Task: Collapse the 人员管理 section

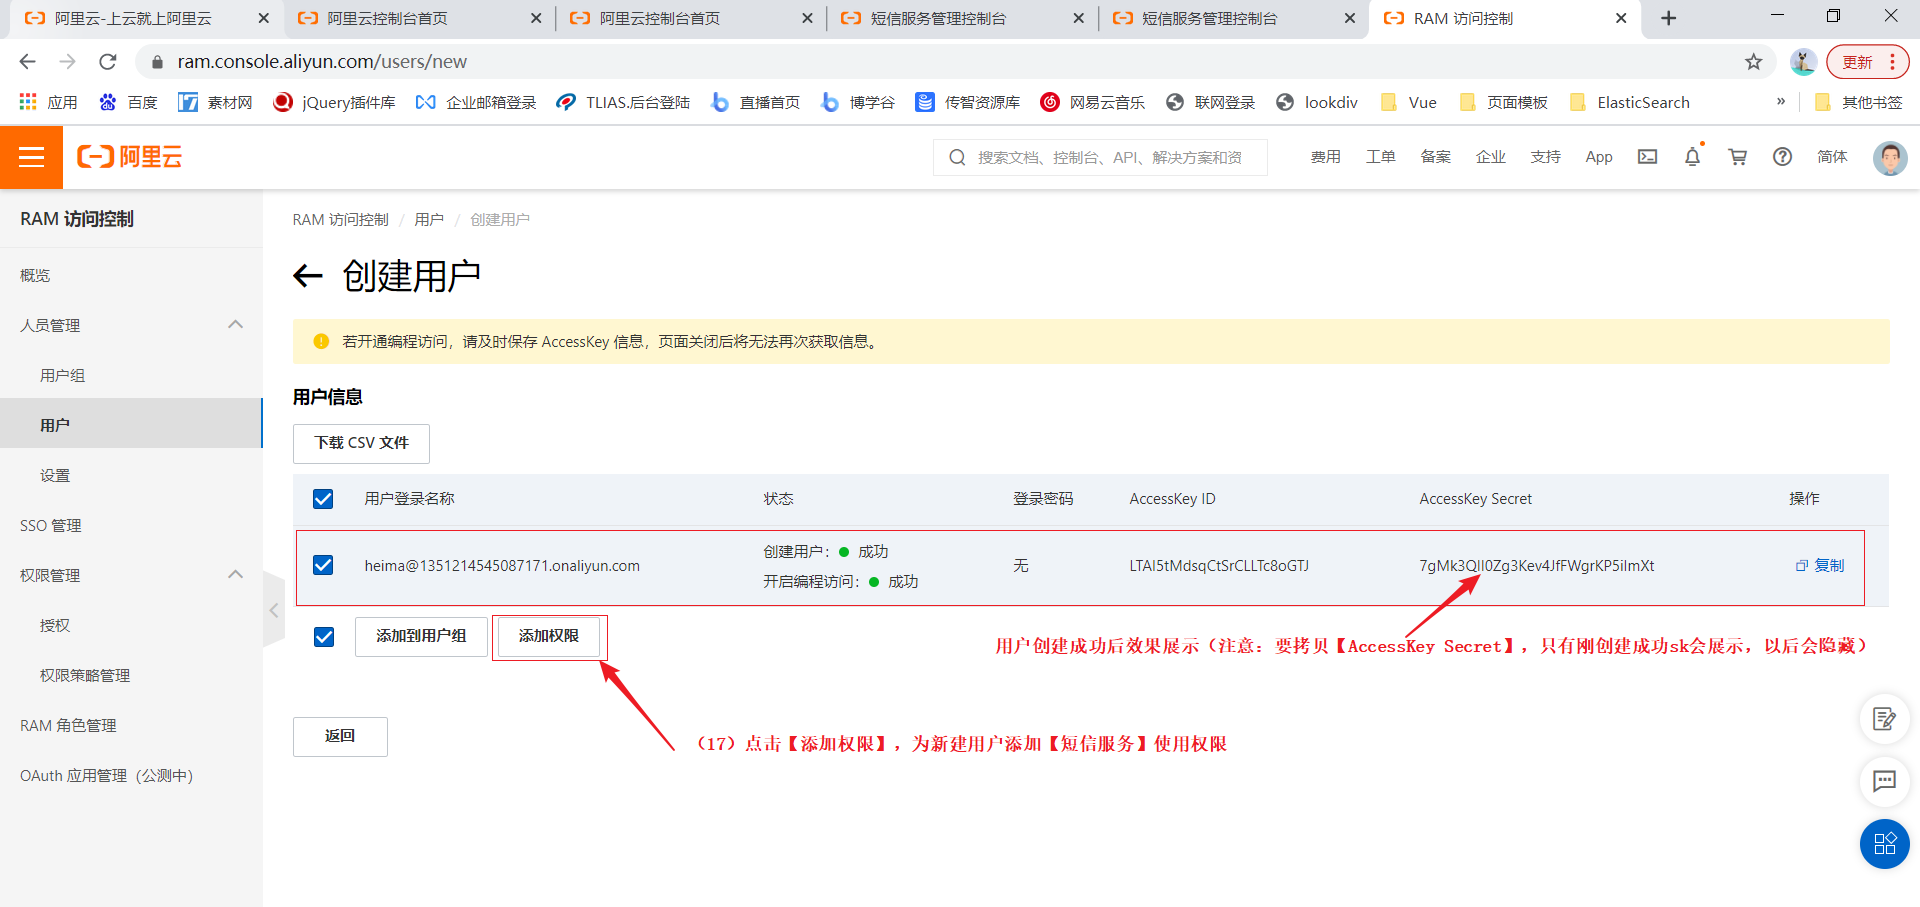Action: coord(236,324)
